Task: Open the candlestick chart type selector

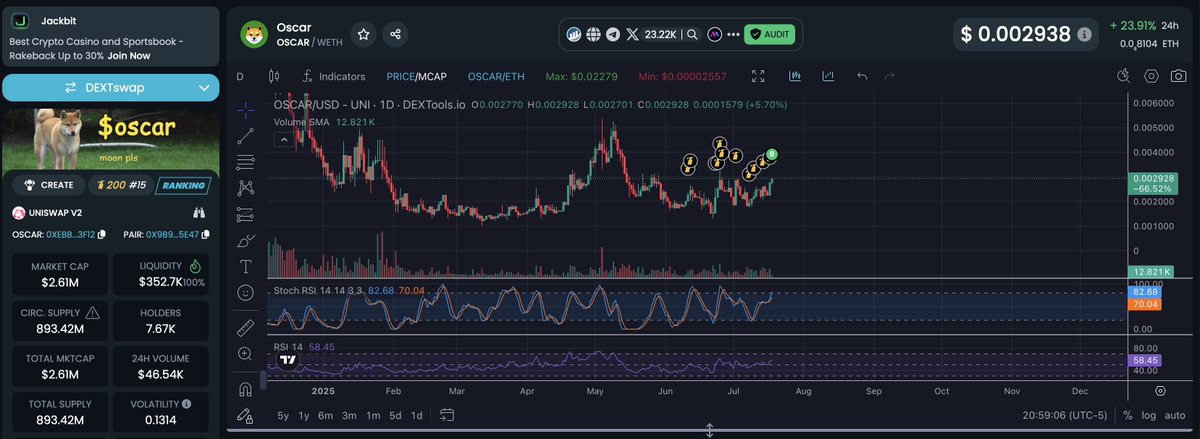Action: click(272, 76)
